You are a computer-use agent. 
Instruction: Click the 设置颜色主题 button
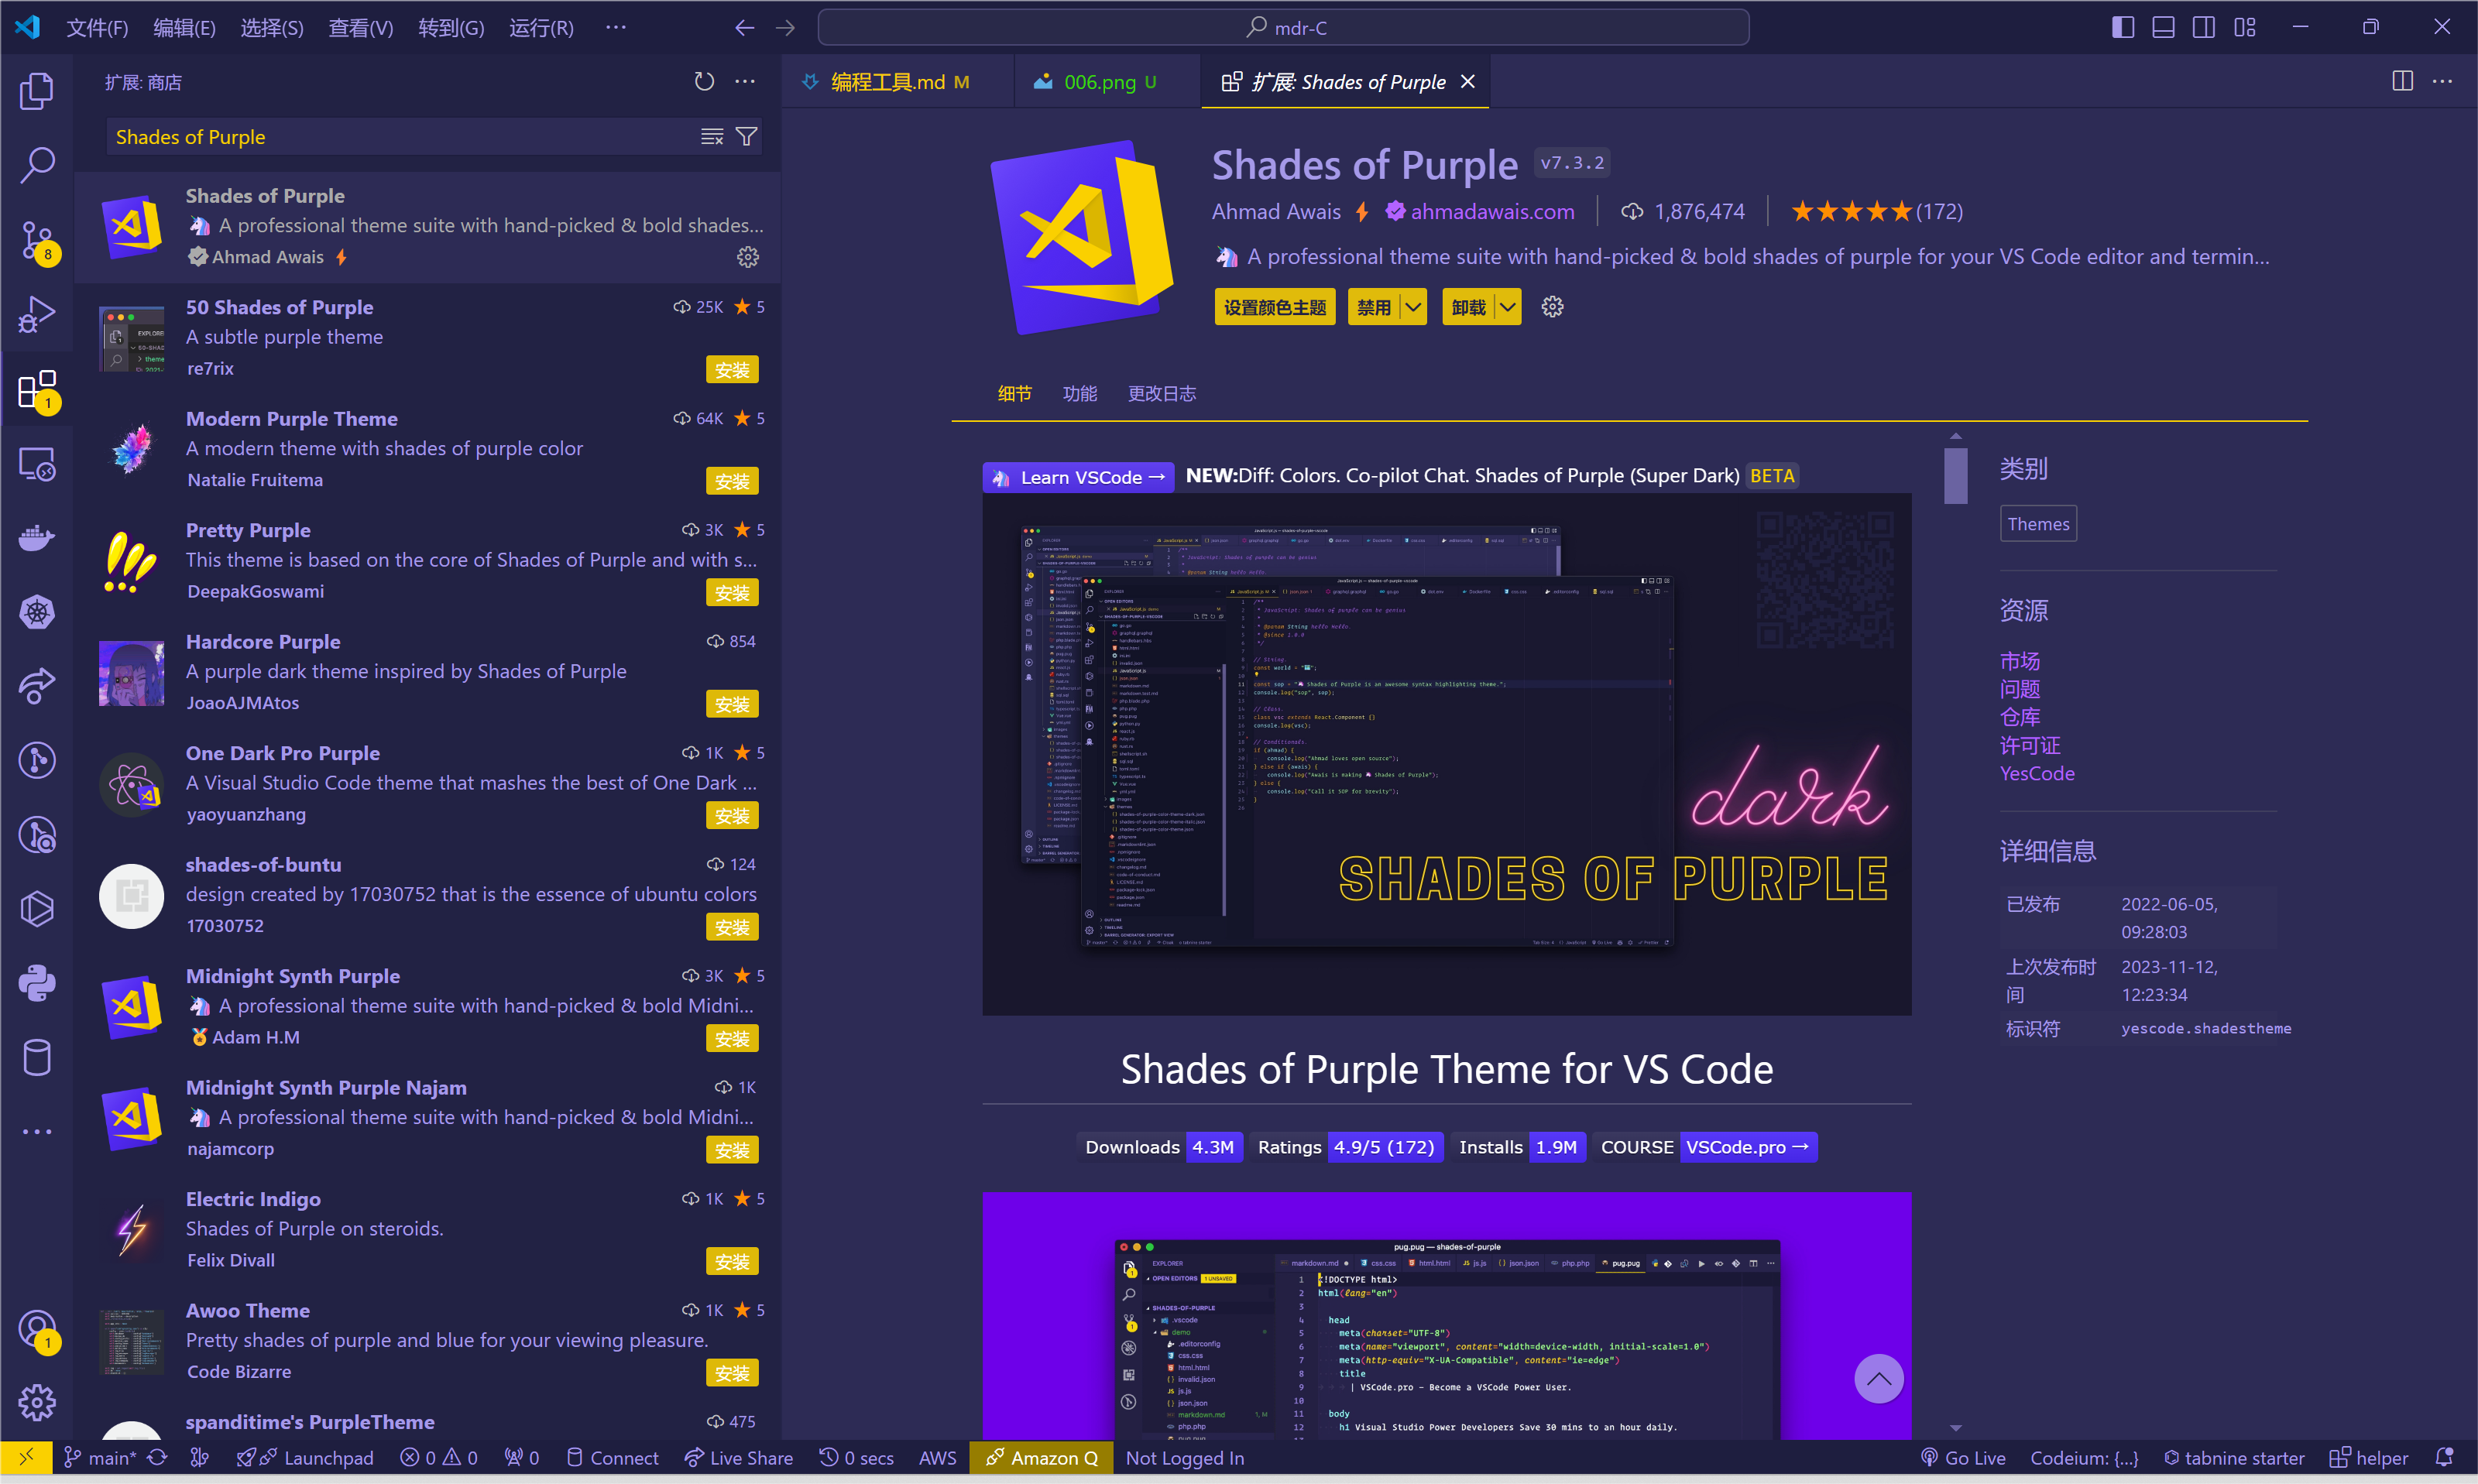pos(1274,307)
